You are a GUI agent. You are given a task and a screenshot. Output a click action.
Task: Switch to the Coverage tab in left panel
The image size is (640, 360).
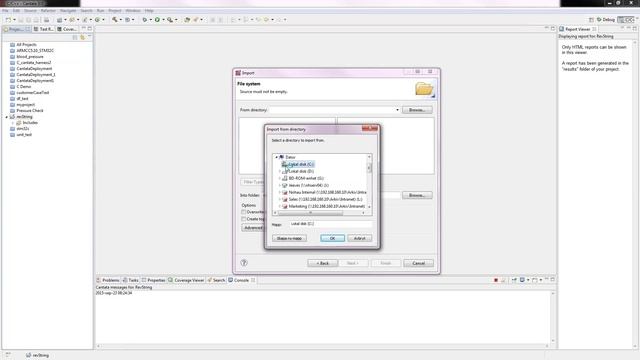(x=67, y=29)
